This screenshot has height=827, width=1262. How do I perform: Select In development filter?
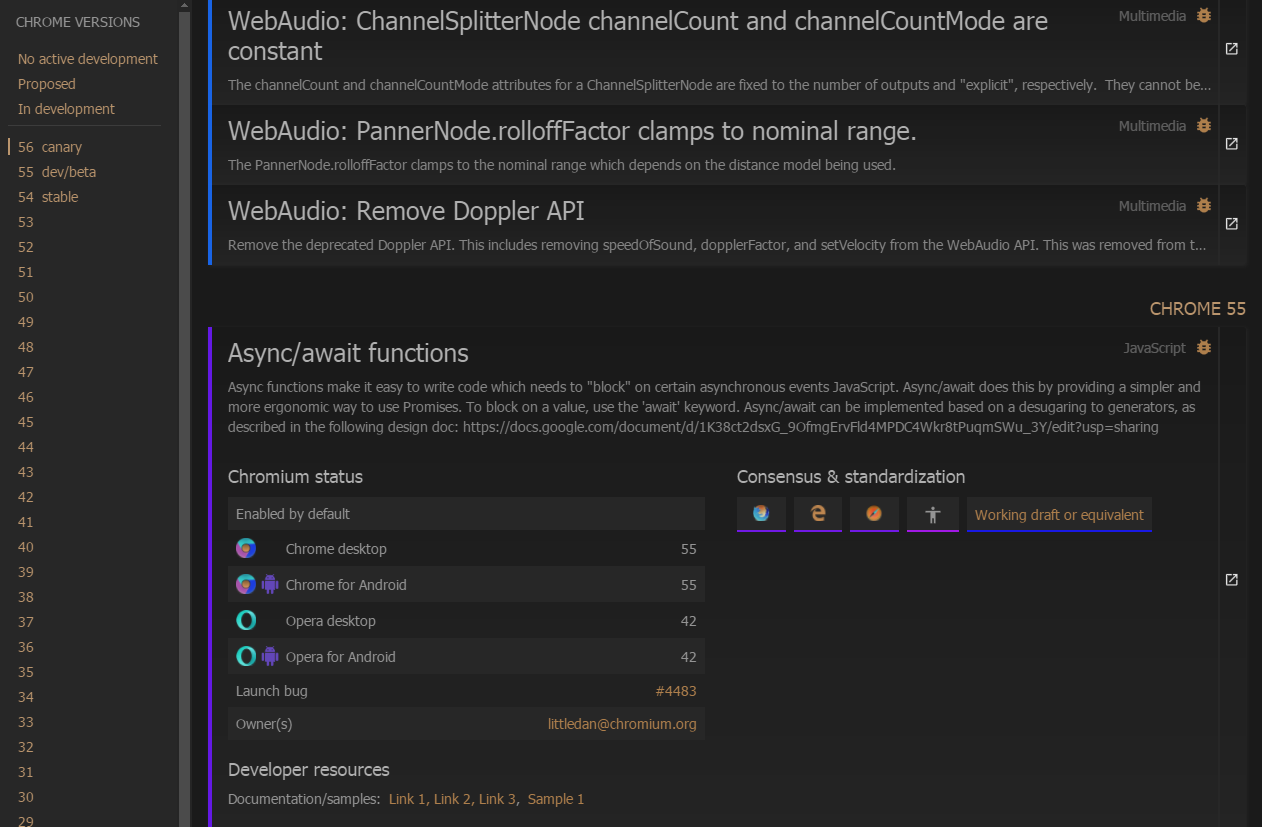pyautogui.click(x=66, y=109)
